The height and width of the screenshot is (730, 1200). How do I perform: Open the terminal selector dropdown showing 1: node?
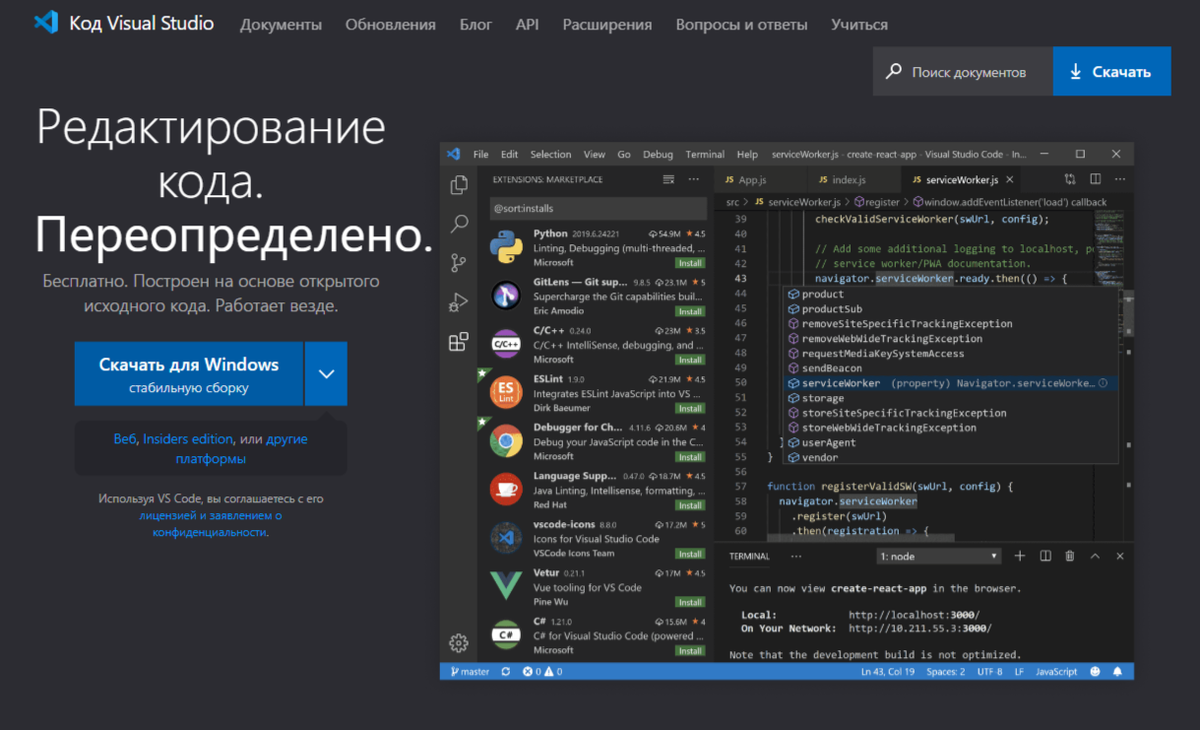(x=939, y=556)
